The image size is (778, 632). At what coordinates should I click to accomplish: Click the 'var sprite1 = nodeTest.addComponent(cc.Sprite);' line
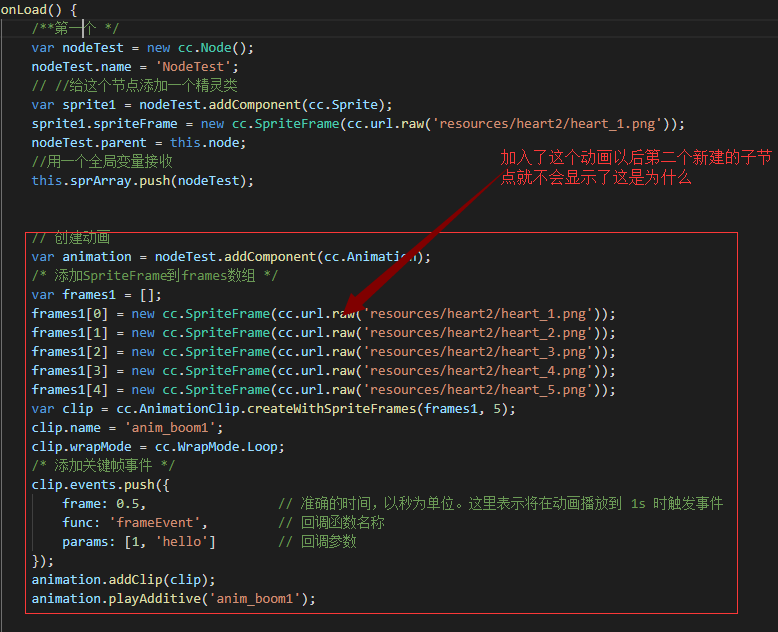pyautogui.click(x=212, y=105)
